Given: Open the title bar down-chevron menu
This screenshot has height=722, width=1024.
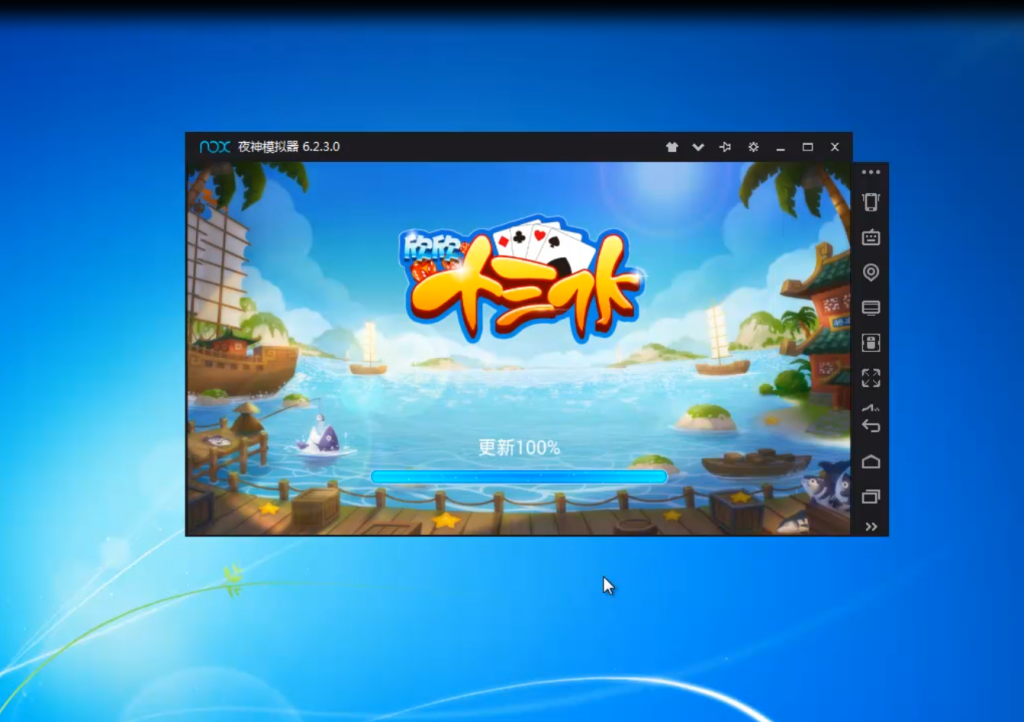Looking at the screenshot, I should pos(698,147).
